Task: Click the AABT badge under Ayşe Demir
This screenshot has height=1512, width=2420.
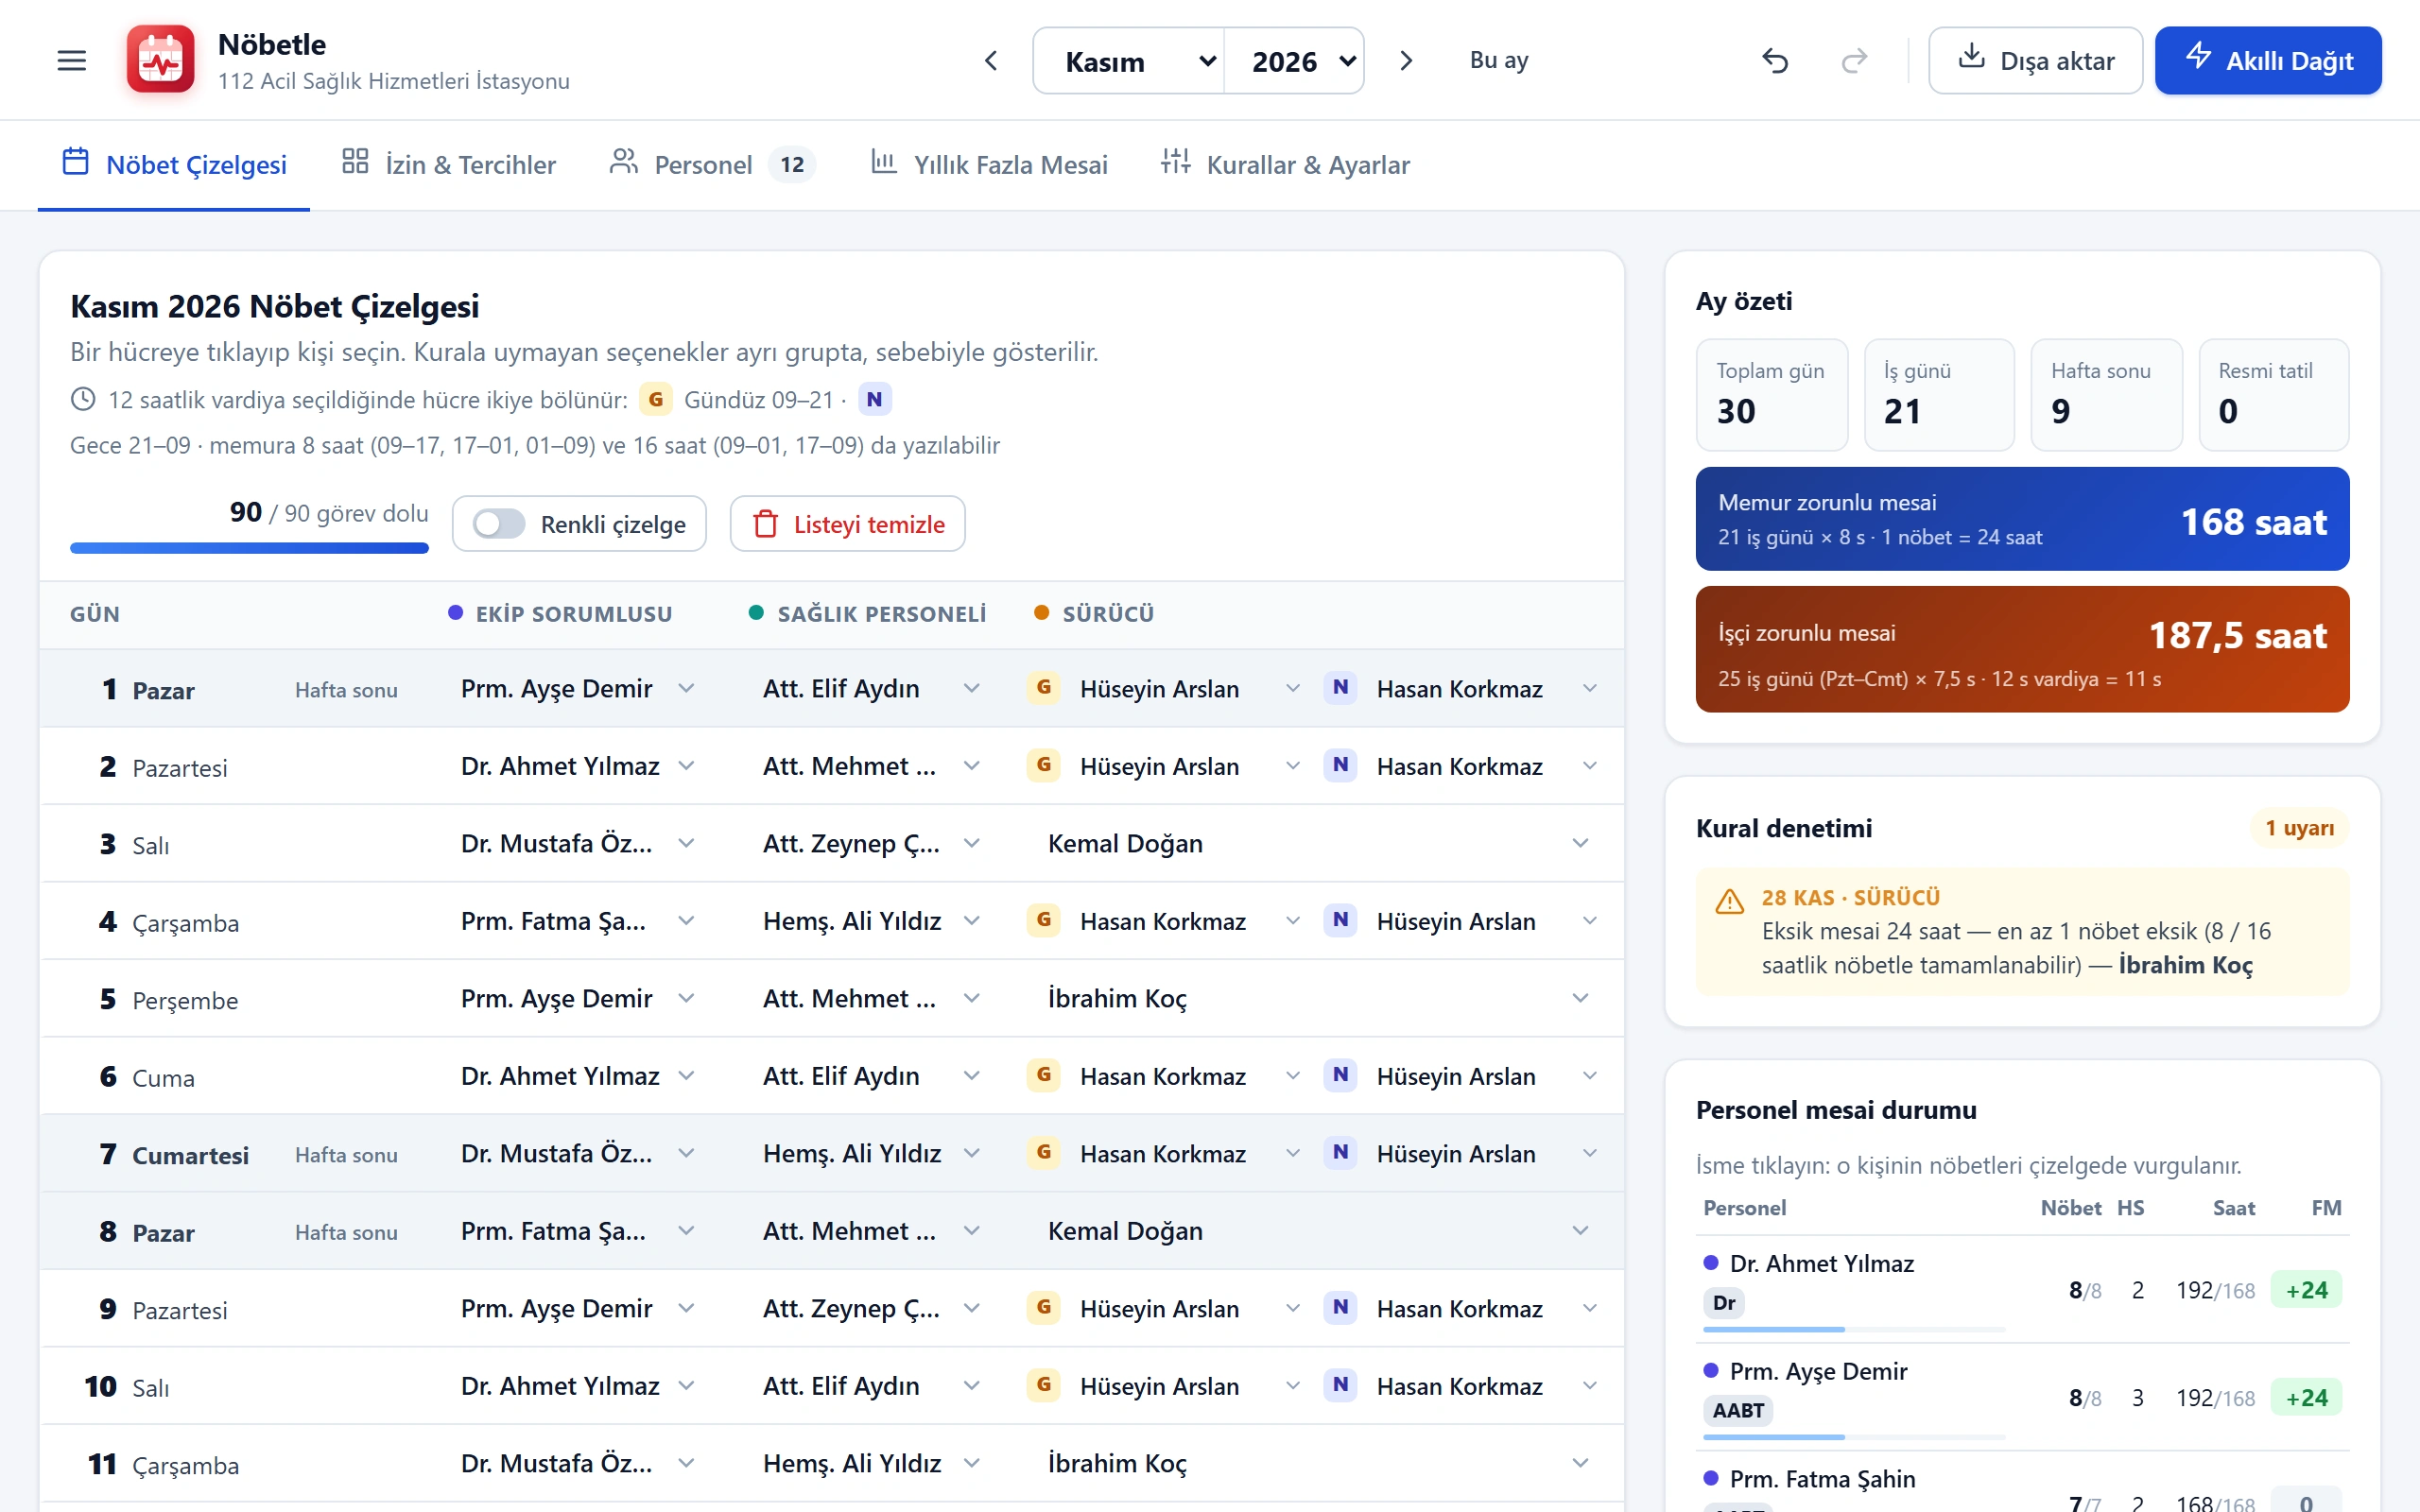Action: pos(1738,1411)
